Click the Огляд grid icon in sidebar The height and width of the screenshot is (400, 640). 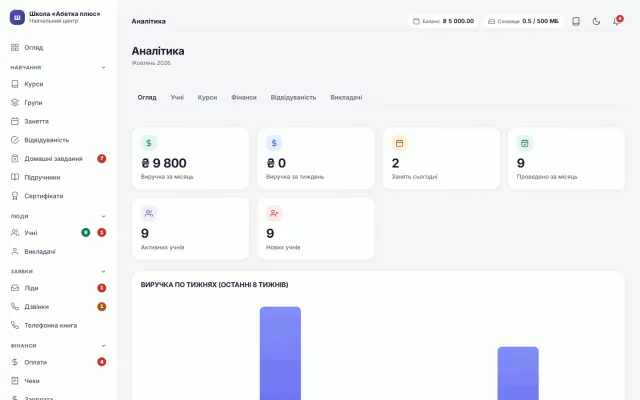click(15, 47)
